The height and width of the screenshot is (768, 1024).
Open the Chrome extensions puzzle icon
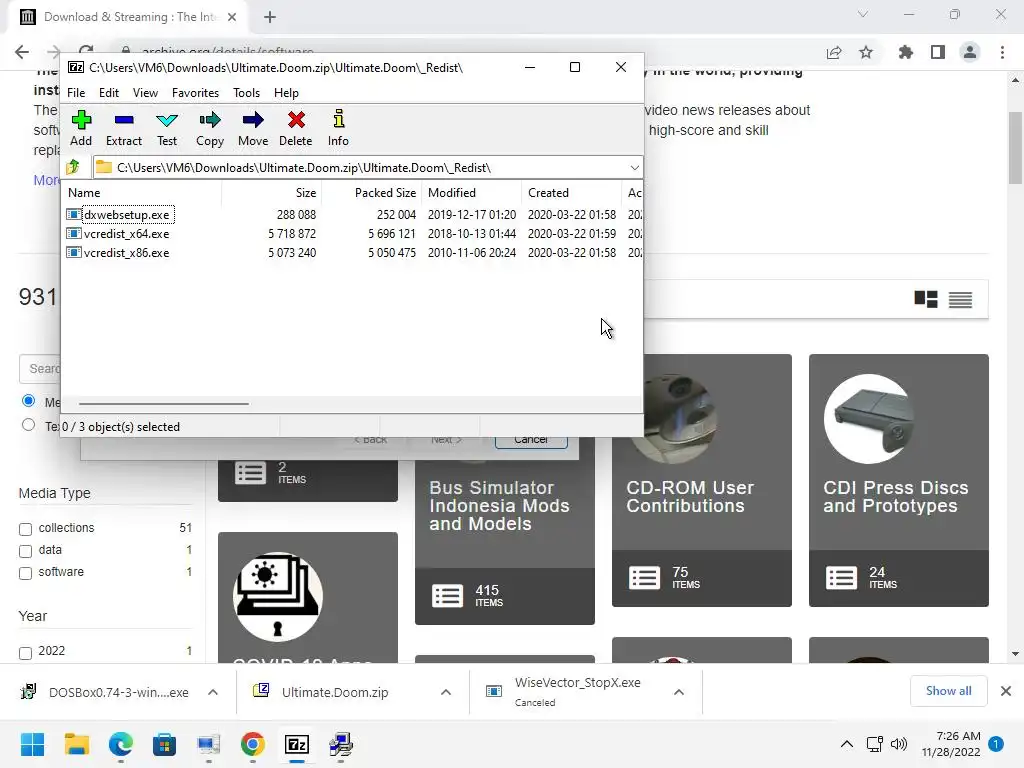[906, 52]
